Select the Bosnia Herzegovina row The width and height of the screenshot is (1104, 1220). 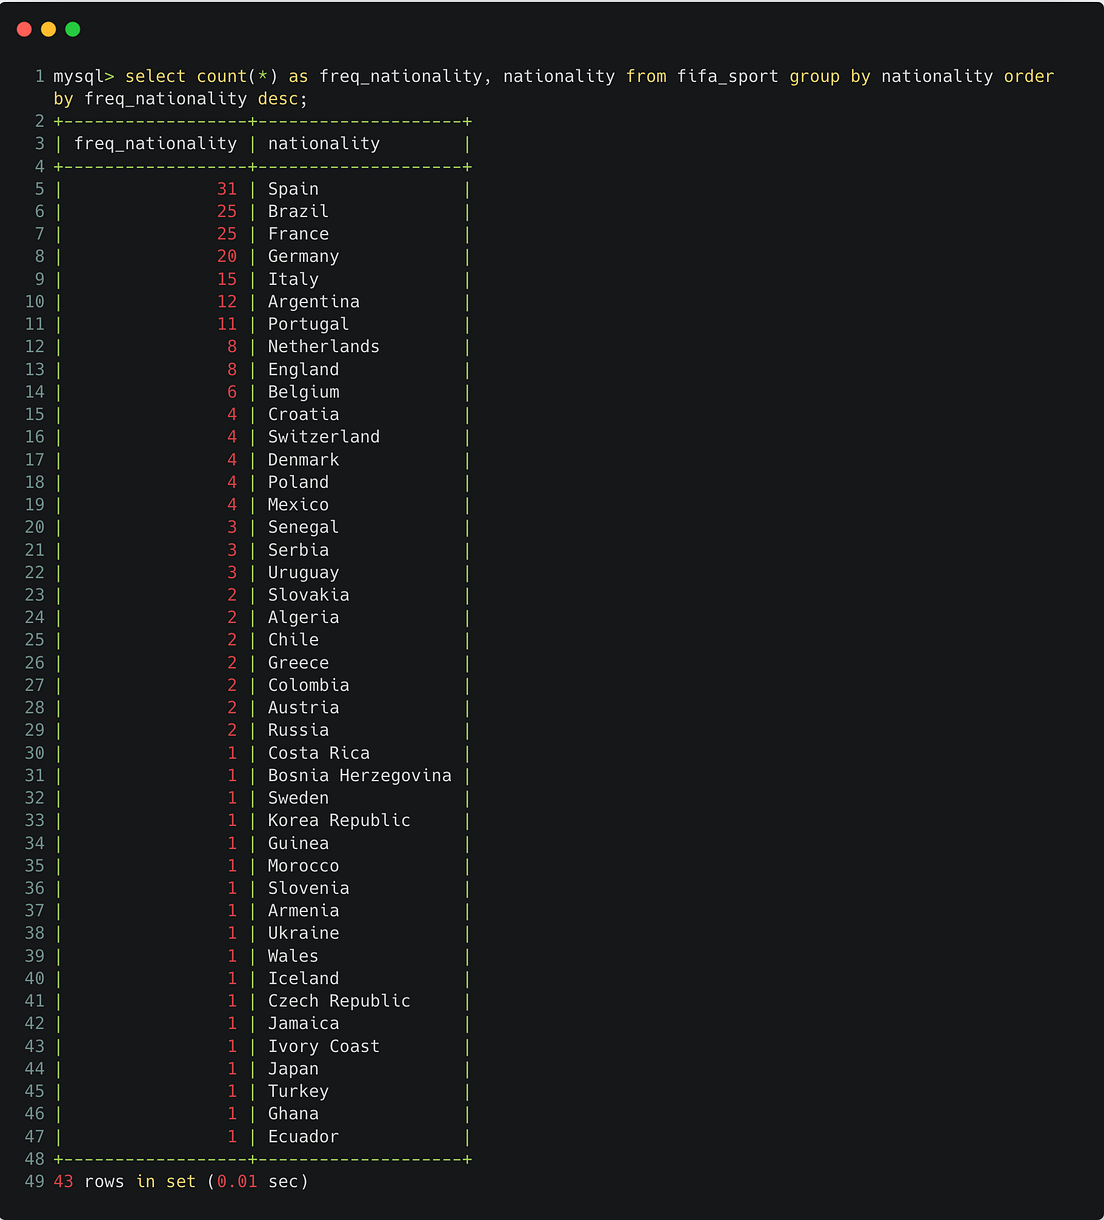pos(359,775)
